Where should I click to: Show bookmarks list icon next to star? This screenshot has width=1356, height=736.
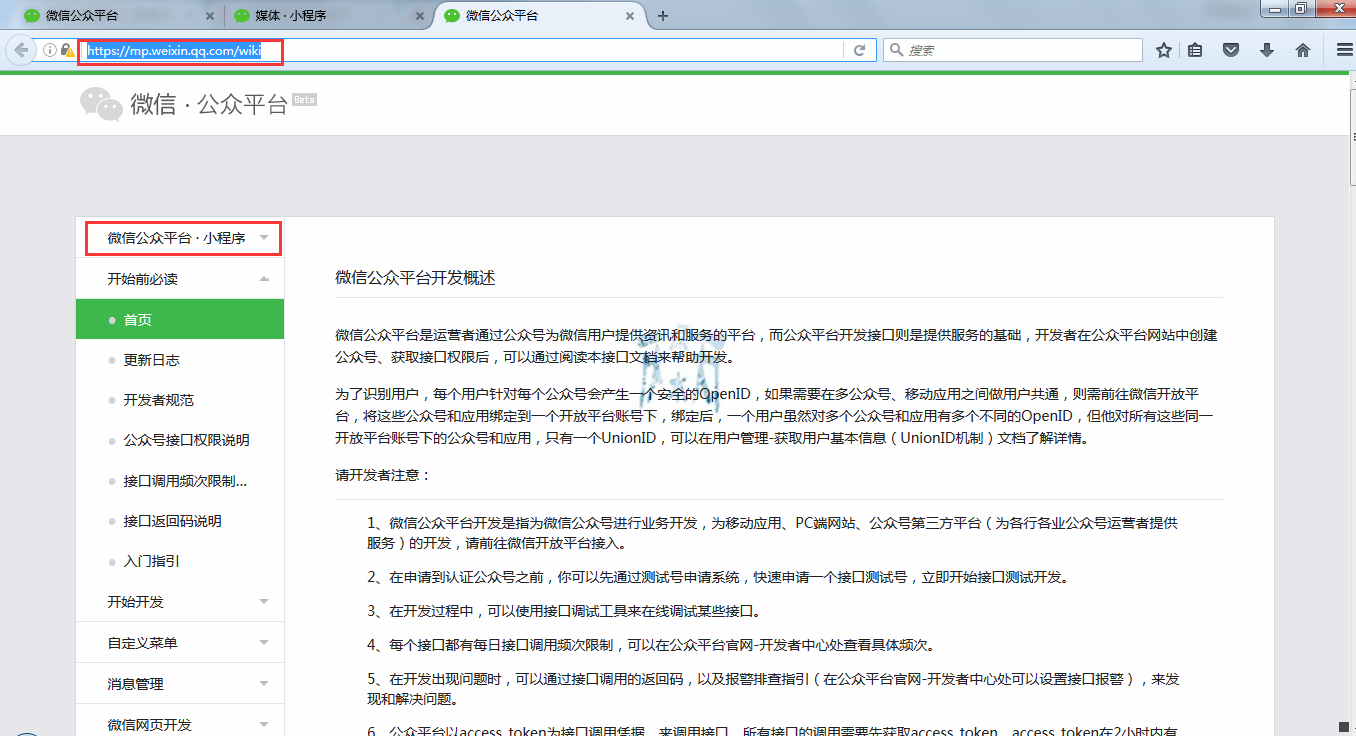click(x=1195, y=50)
